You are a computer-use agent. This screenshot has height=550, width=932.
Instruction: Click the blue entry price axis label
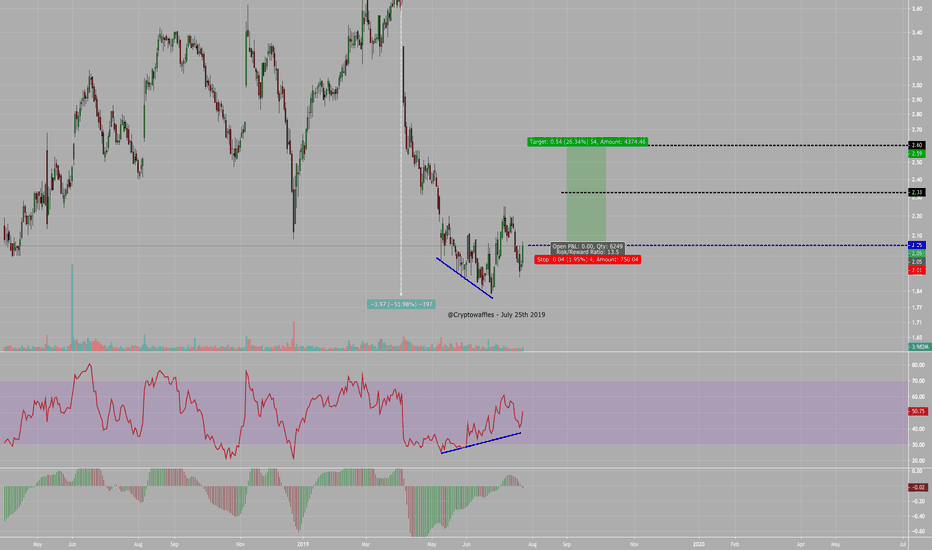point(917,245)
